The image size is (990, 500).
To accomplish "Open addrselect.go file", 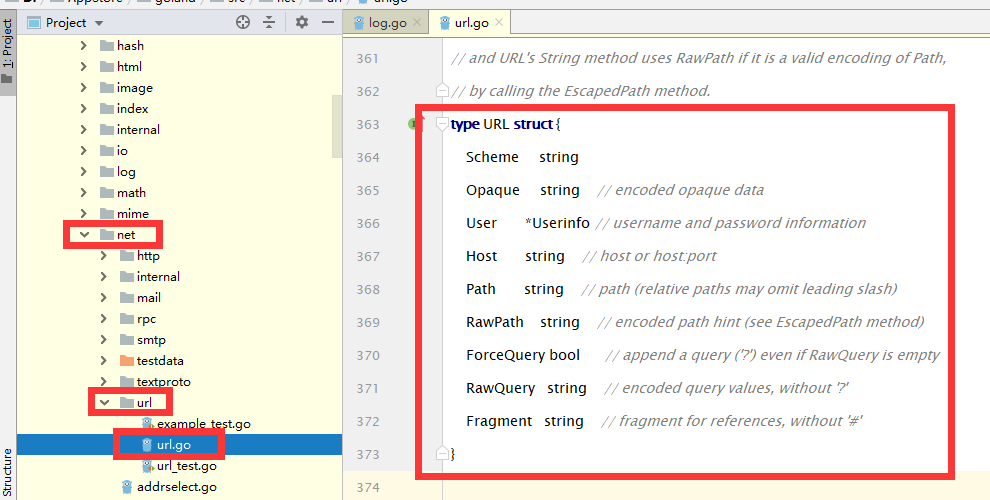I will 177,487.
